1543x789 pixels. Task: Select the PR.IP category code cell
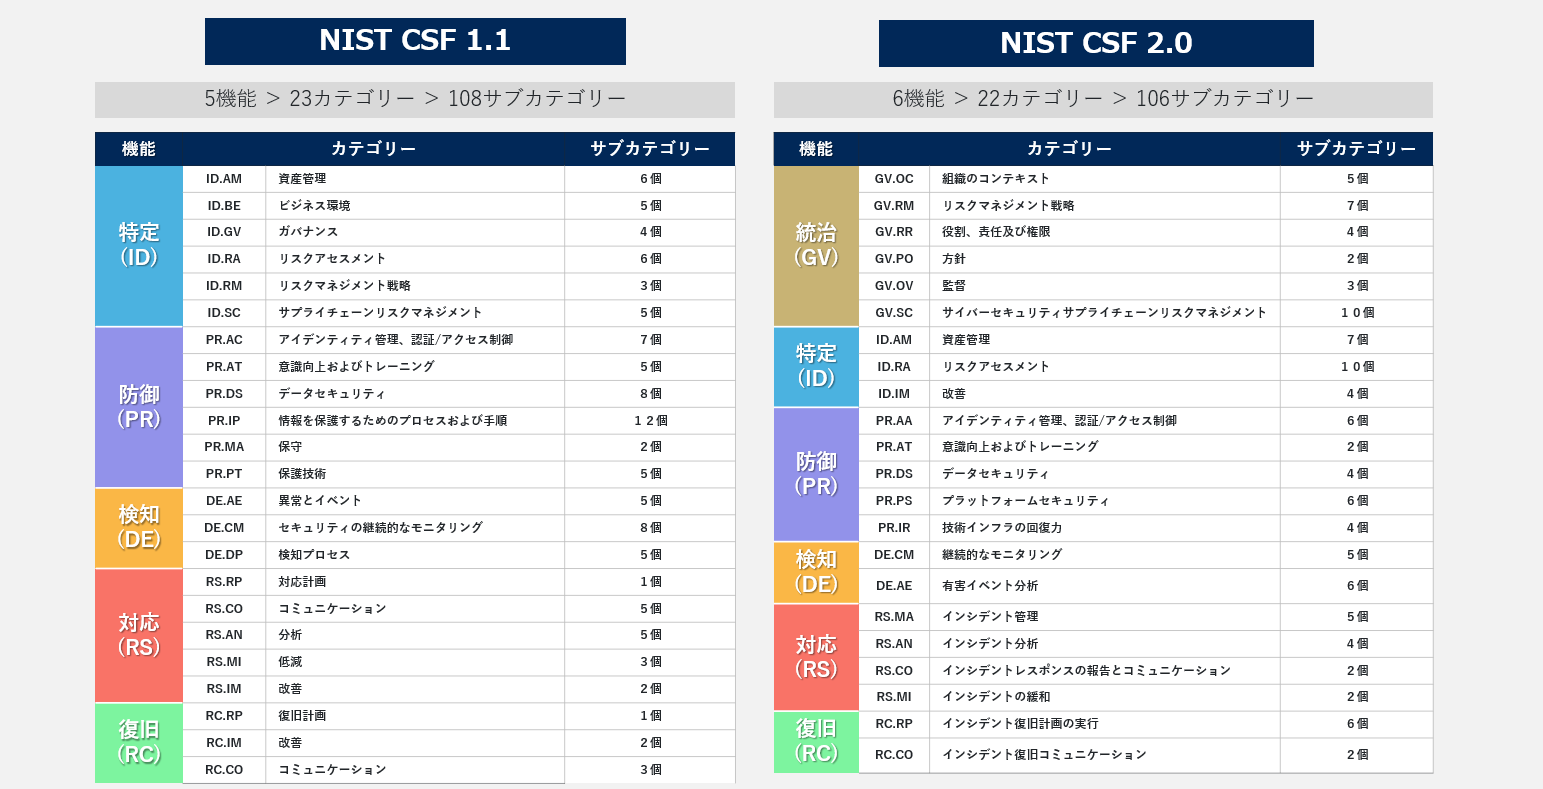(x=224, y=421)
